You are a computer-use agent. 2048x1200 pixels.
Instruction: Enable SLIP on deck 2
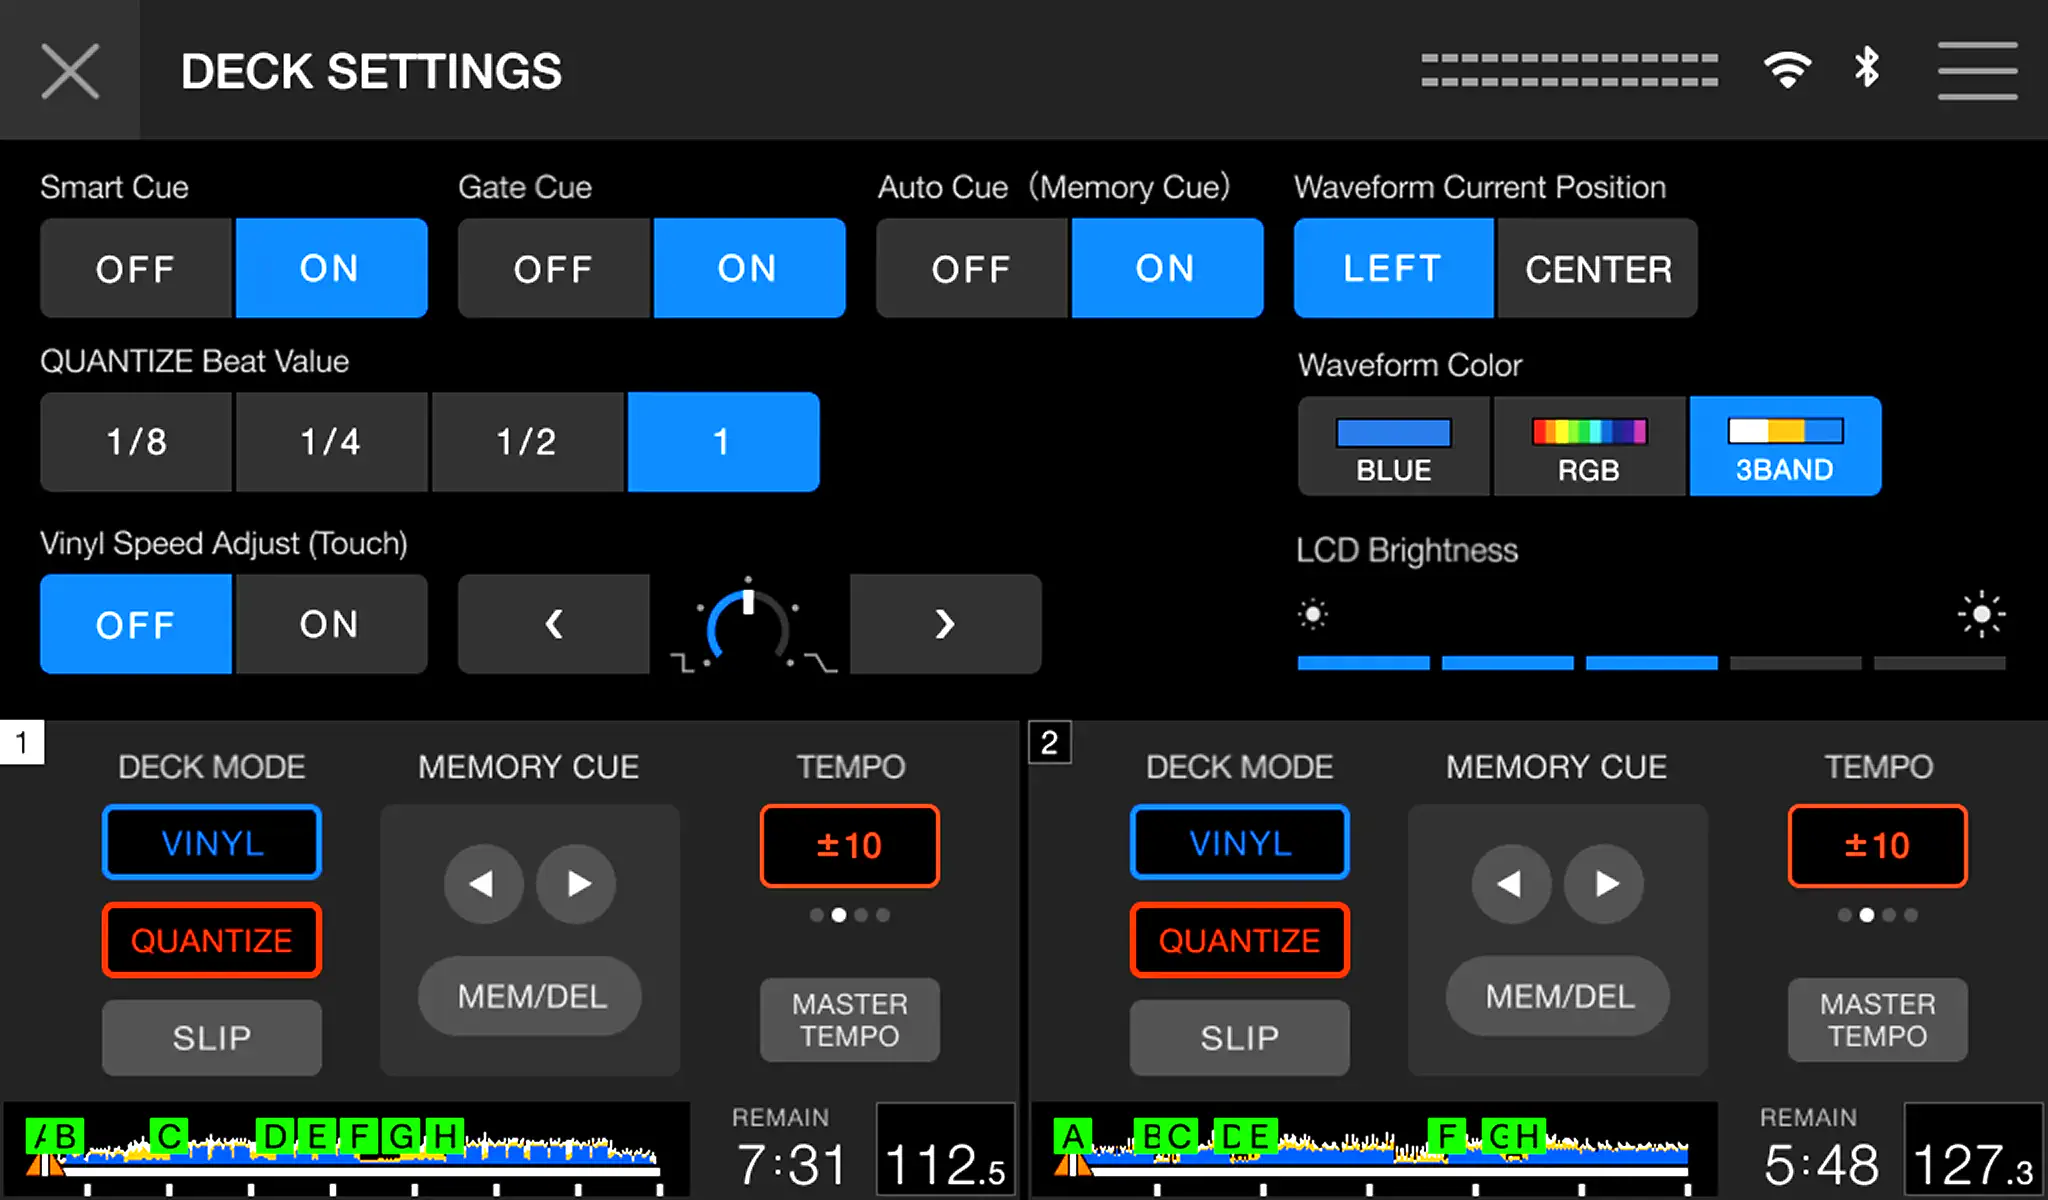coord(1240,1038)
